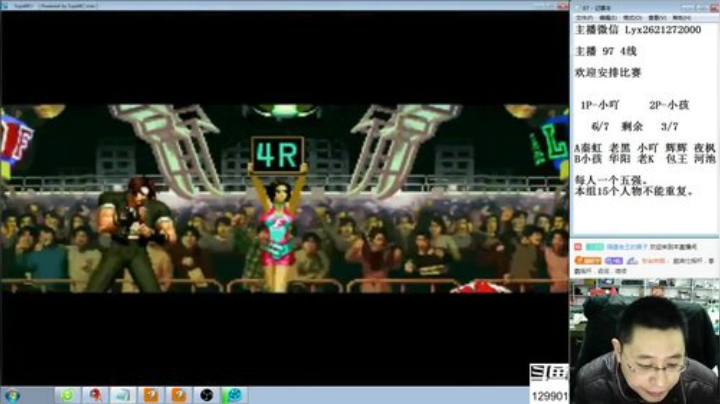Open the pale notepad-like taskbar icon
The image size is (720, 404).
pos(123,395)
